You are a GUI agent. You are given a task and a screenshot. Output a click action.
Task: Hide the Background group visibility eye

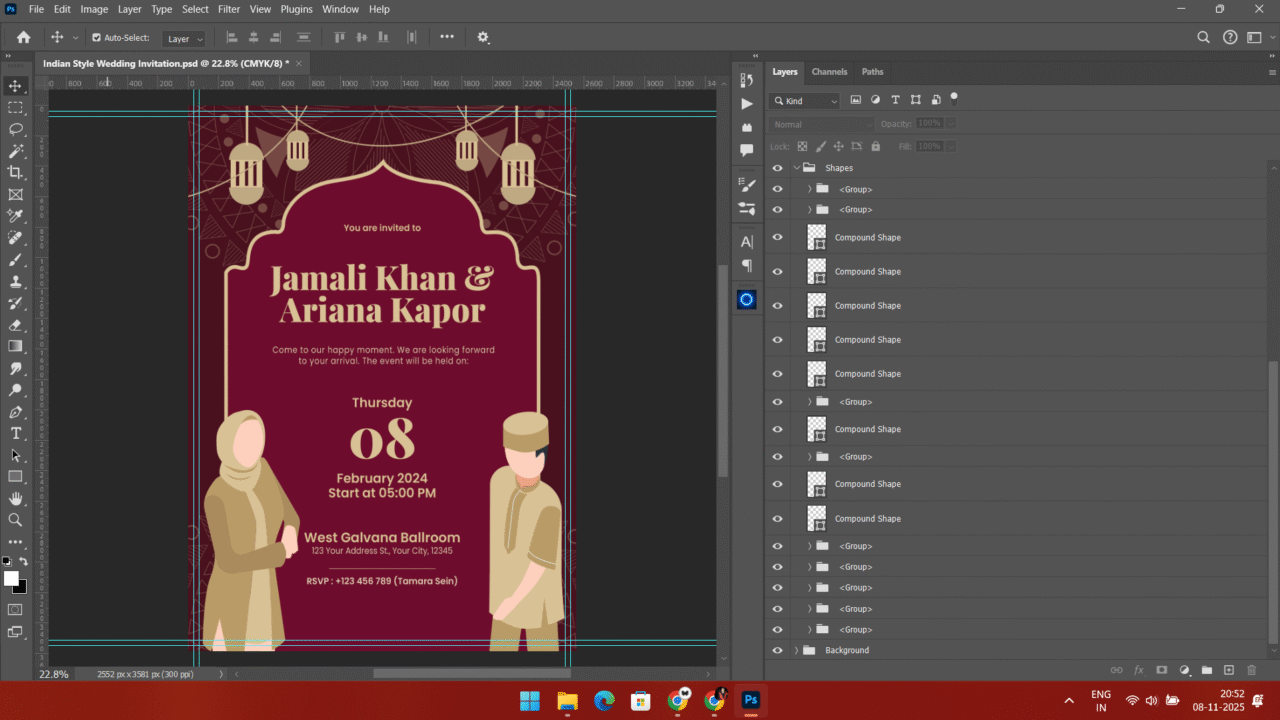pos(777,650)
